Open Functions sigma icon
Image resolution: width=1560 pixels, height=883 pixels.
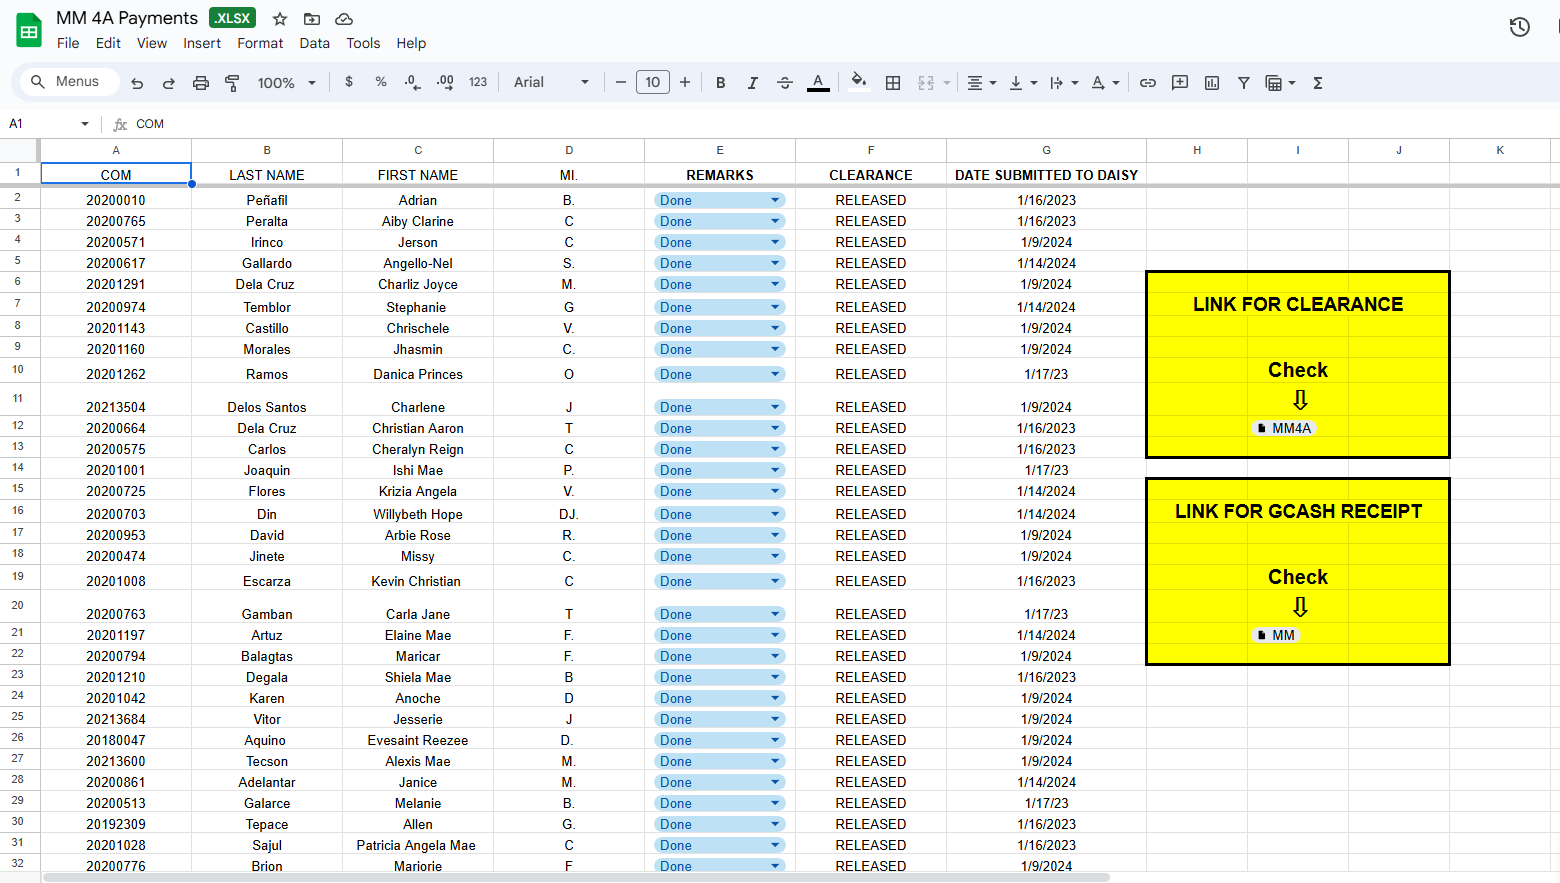(1318, 83)
